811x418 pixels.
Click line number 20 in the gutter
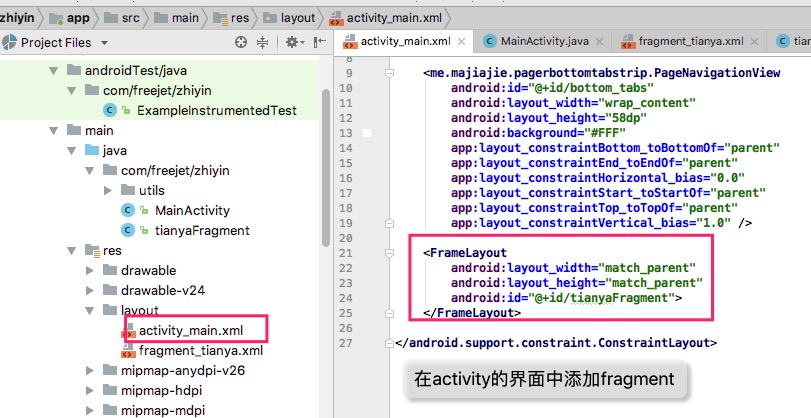point(346,238)
